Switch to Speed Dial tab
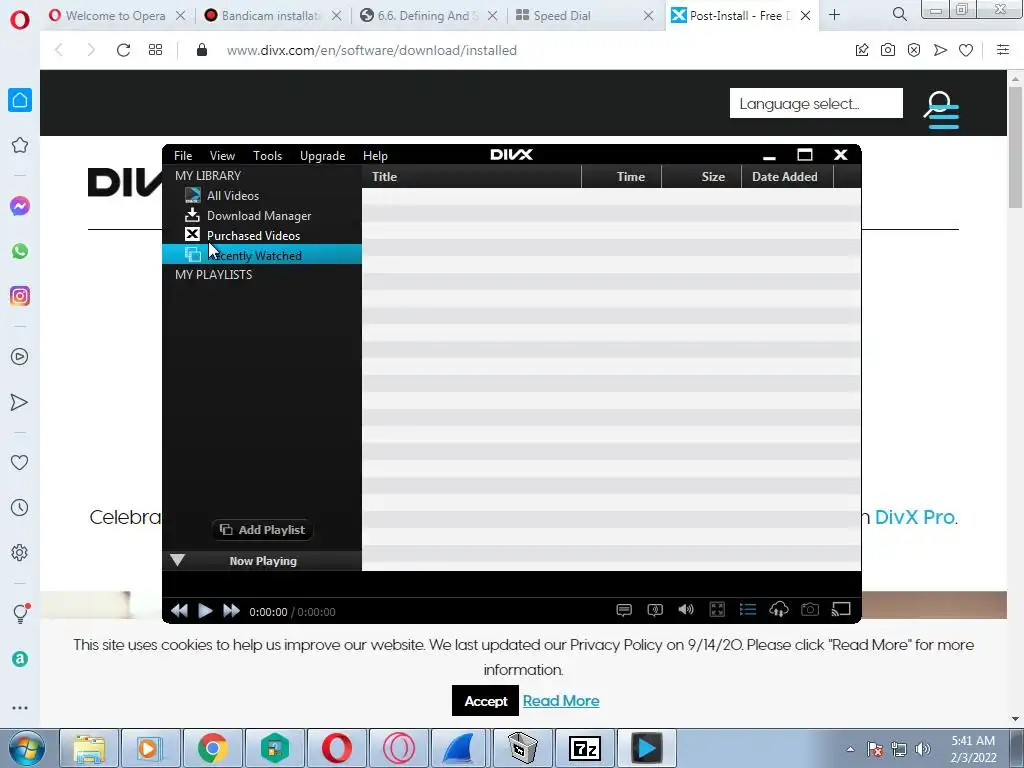 tap(562, 16)
